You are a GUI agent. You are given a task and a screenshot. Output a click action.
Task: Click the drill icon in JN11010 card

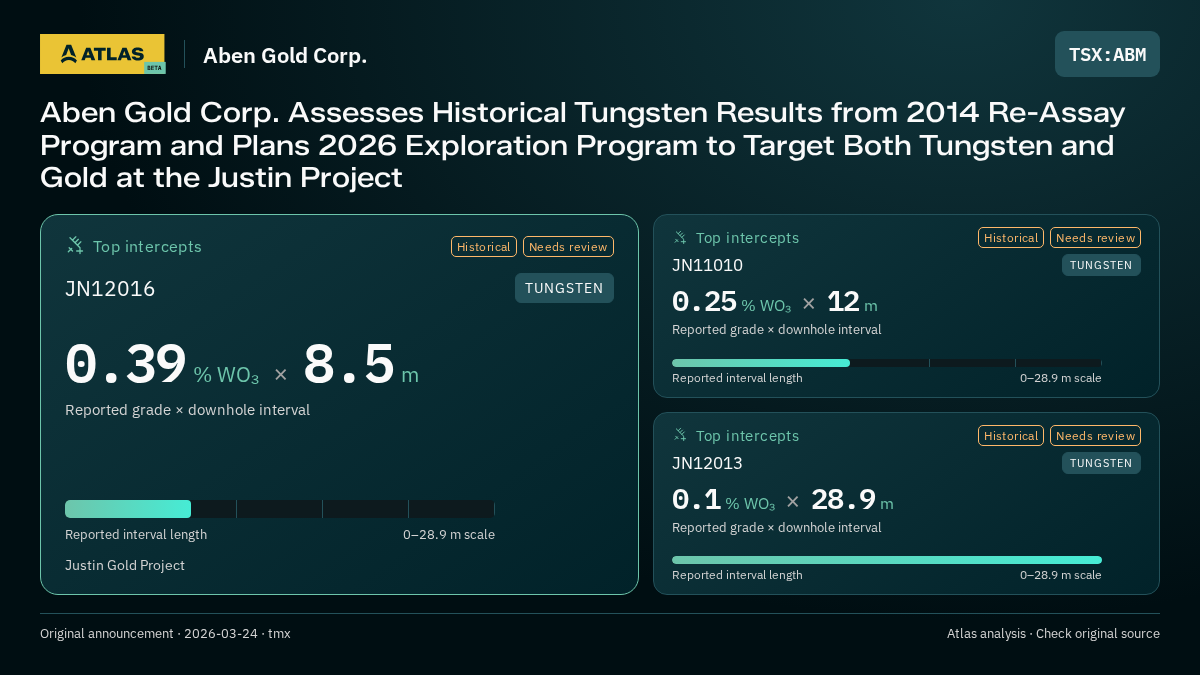[x=680, y=238]
